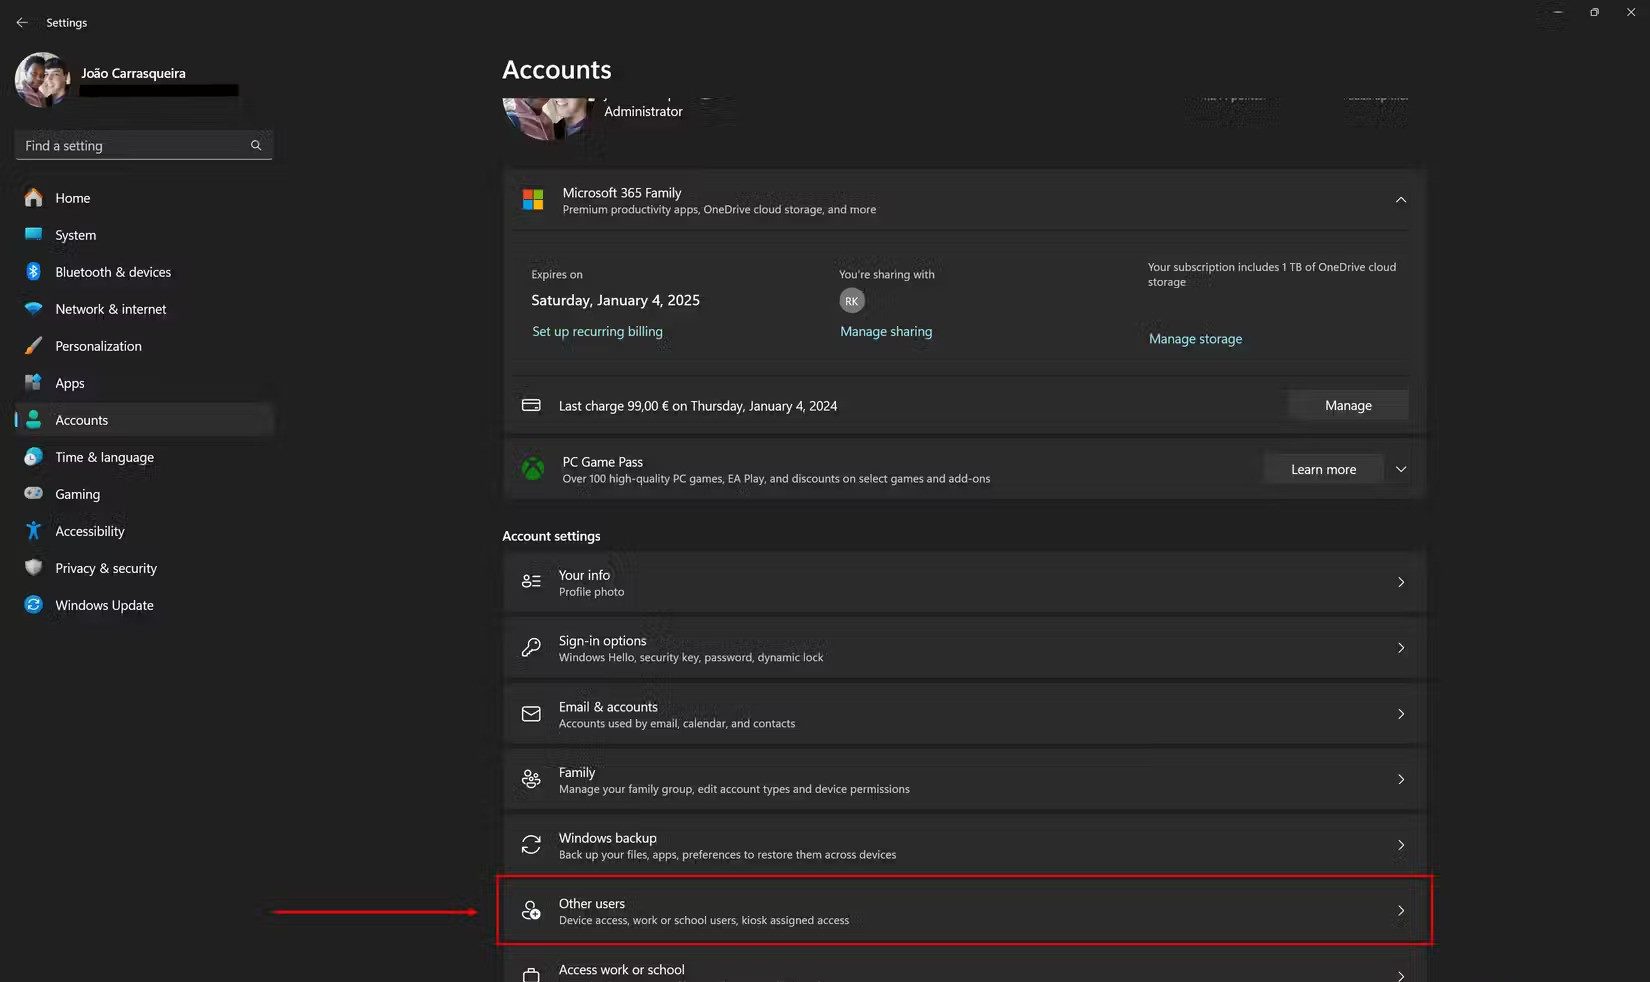Collapse the Microsoft 365 Family section
Screen dimensions: 1650x982
(1400, 200)
